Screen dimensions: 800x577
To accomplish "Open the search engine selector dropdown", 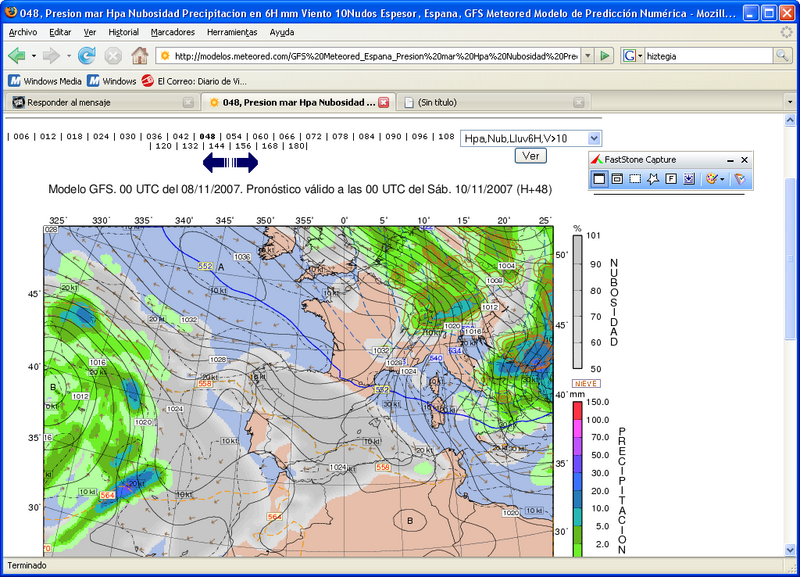I will (633, 56).
